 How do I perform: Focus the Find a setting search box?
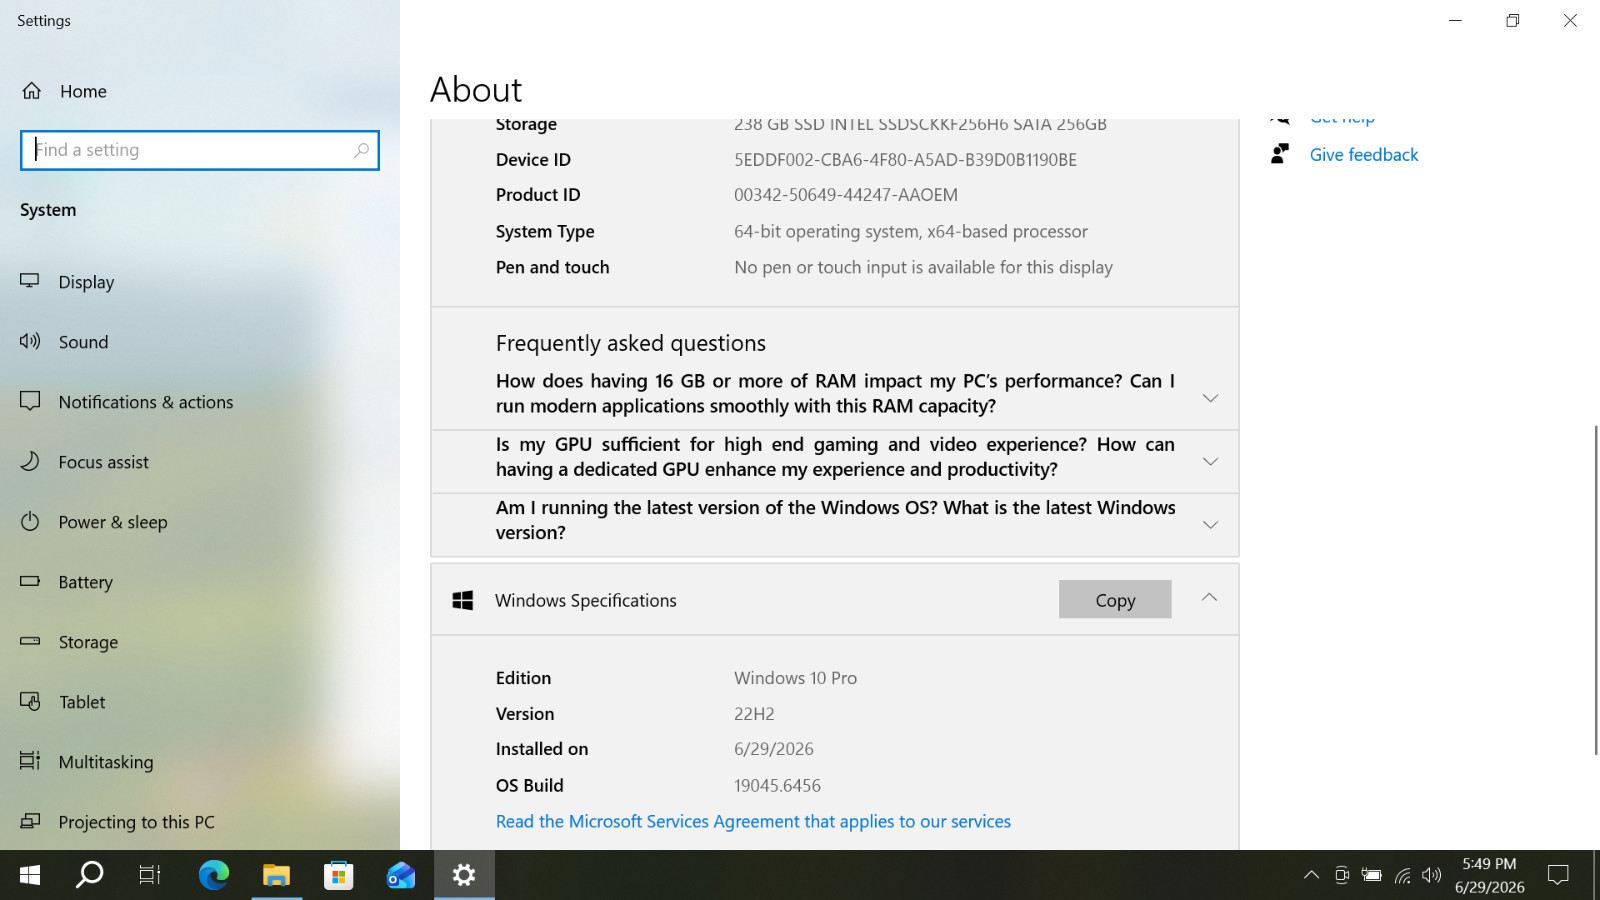click(x=200, y=150)
